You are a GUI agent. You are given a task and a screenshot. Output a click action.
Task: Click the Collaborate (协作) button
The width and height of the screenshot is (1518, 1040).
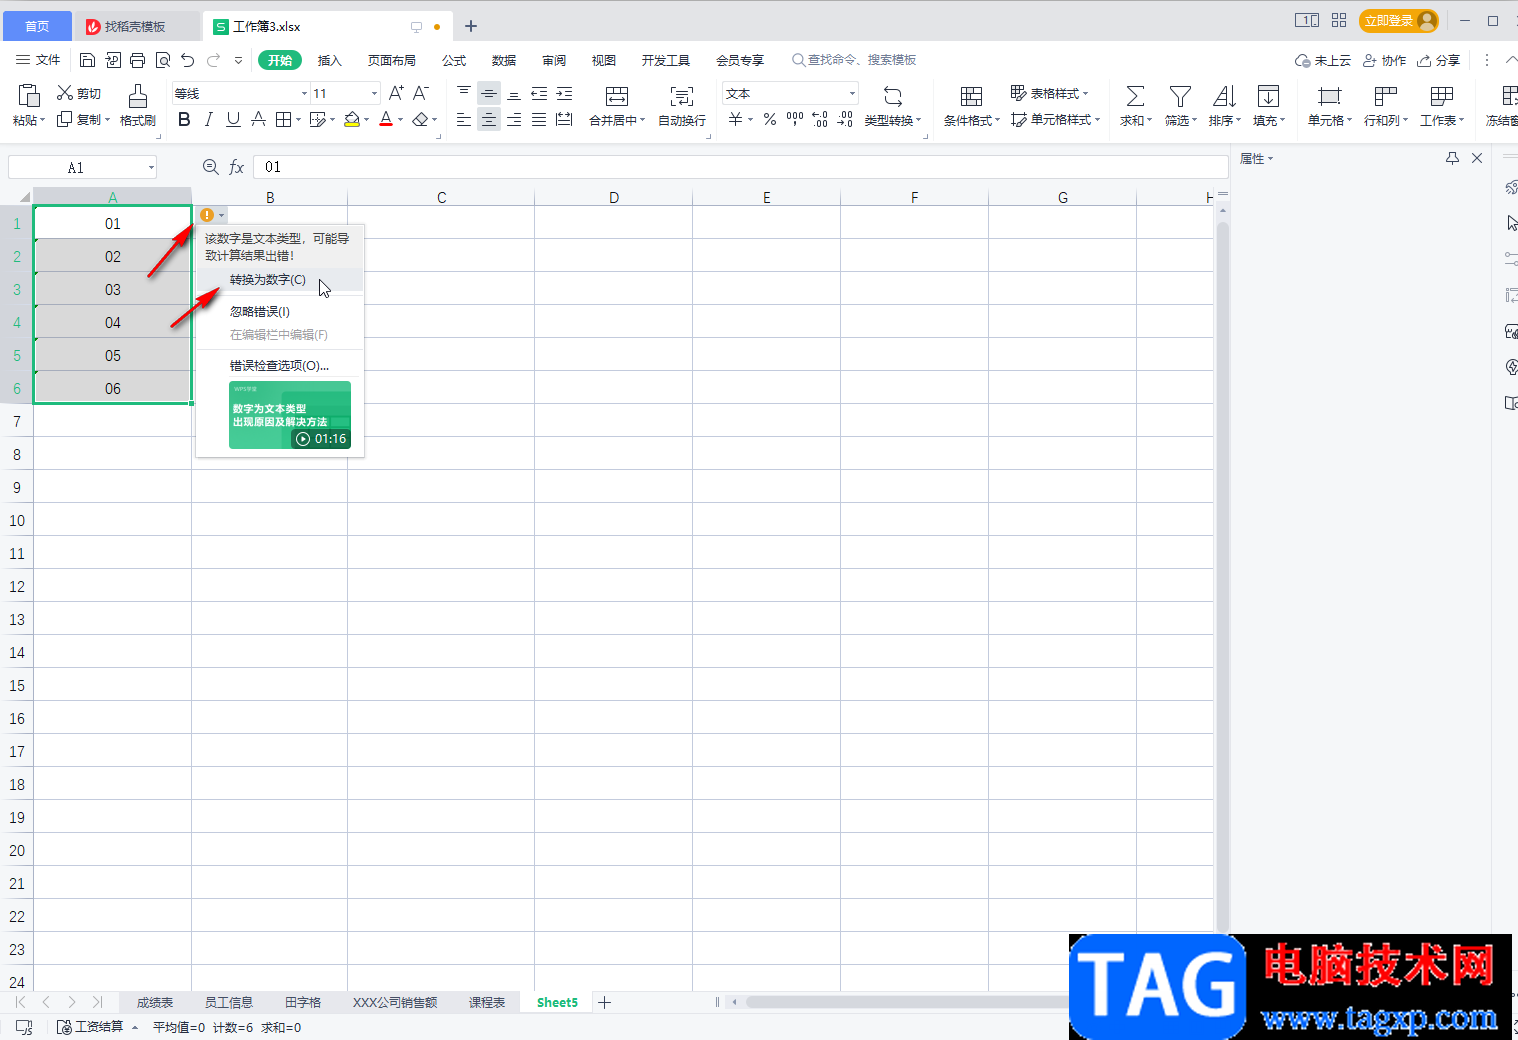point(1384,60)
